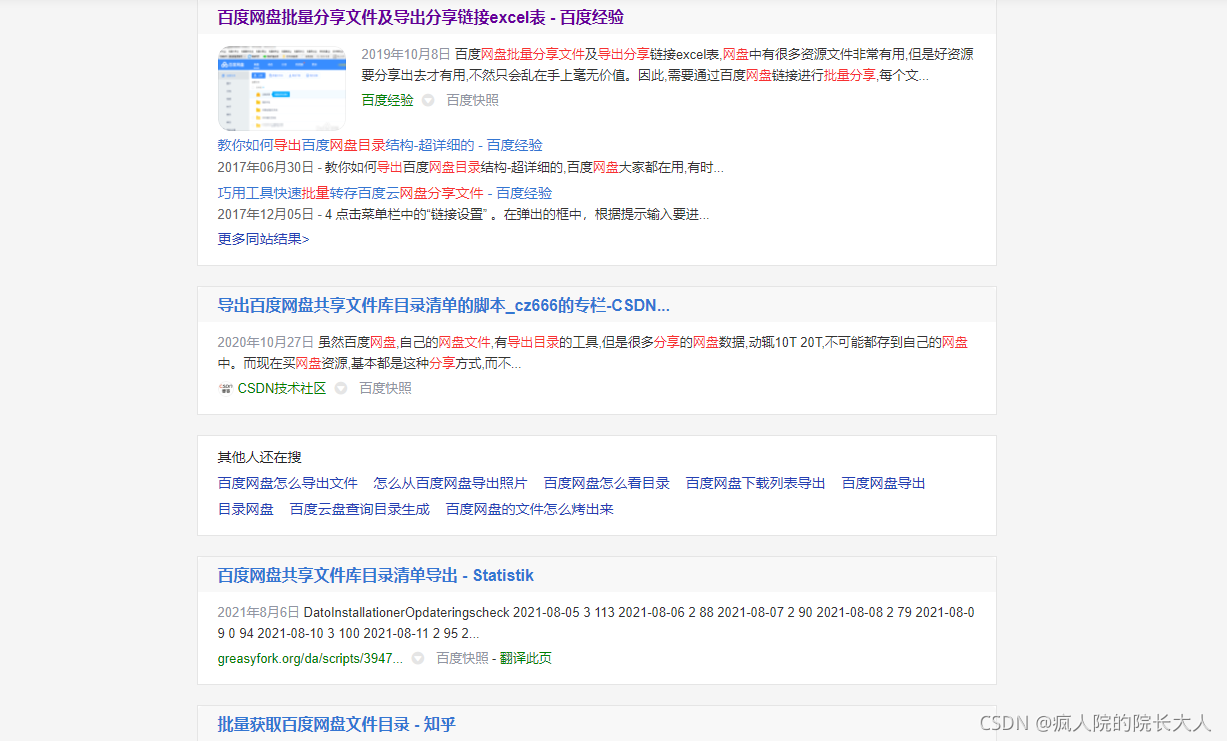Open result 导出百度网盘共享文件库目录清单的脚本_cz666的专栏
The width and height of the screenshot is (1227, 741).
point(444,305)
